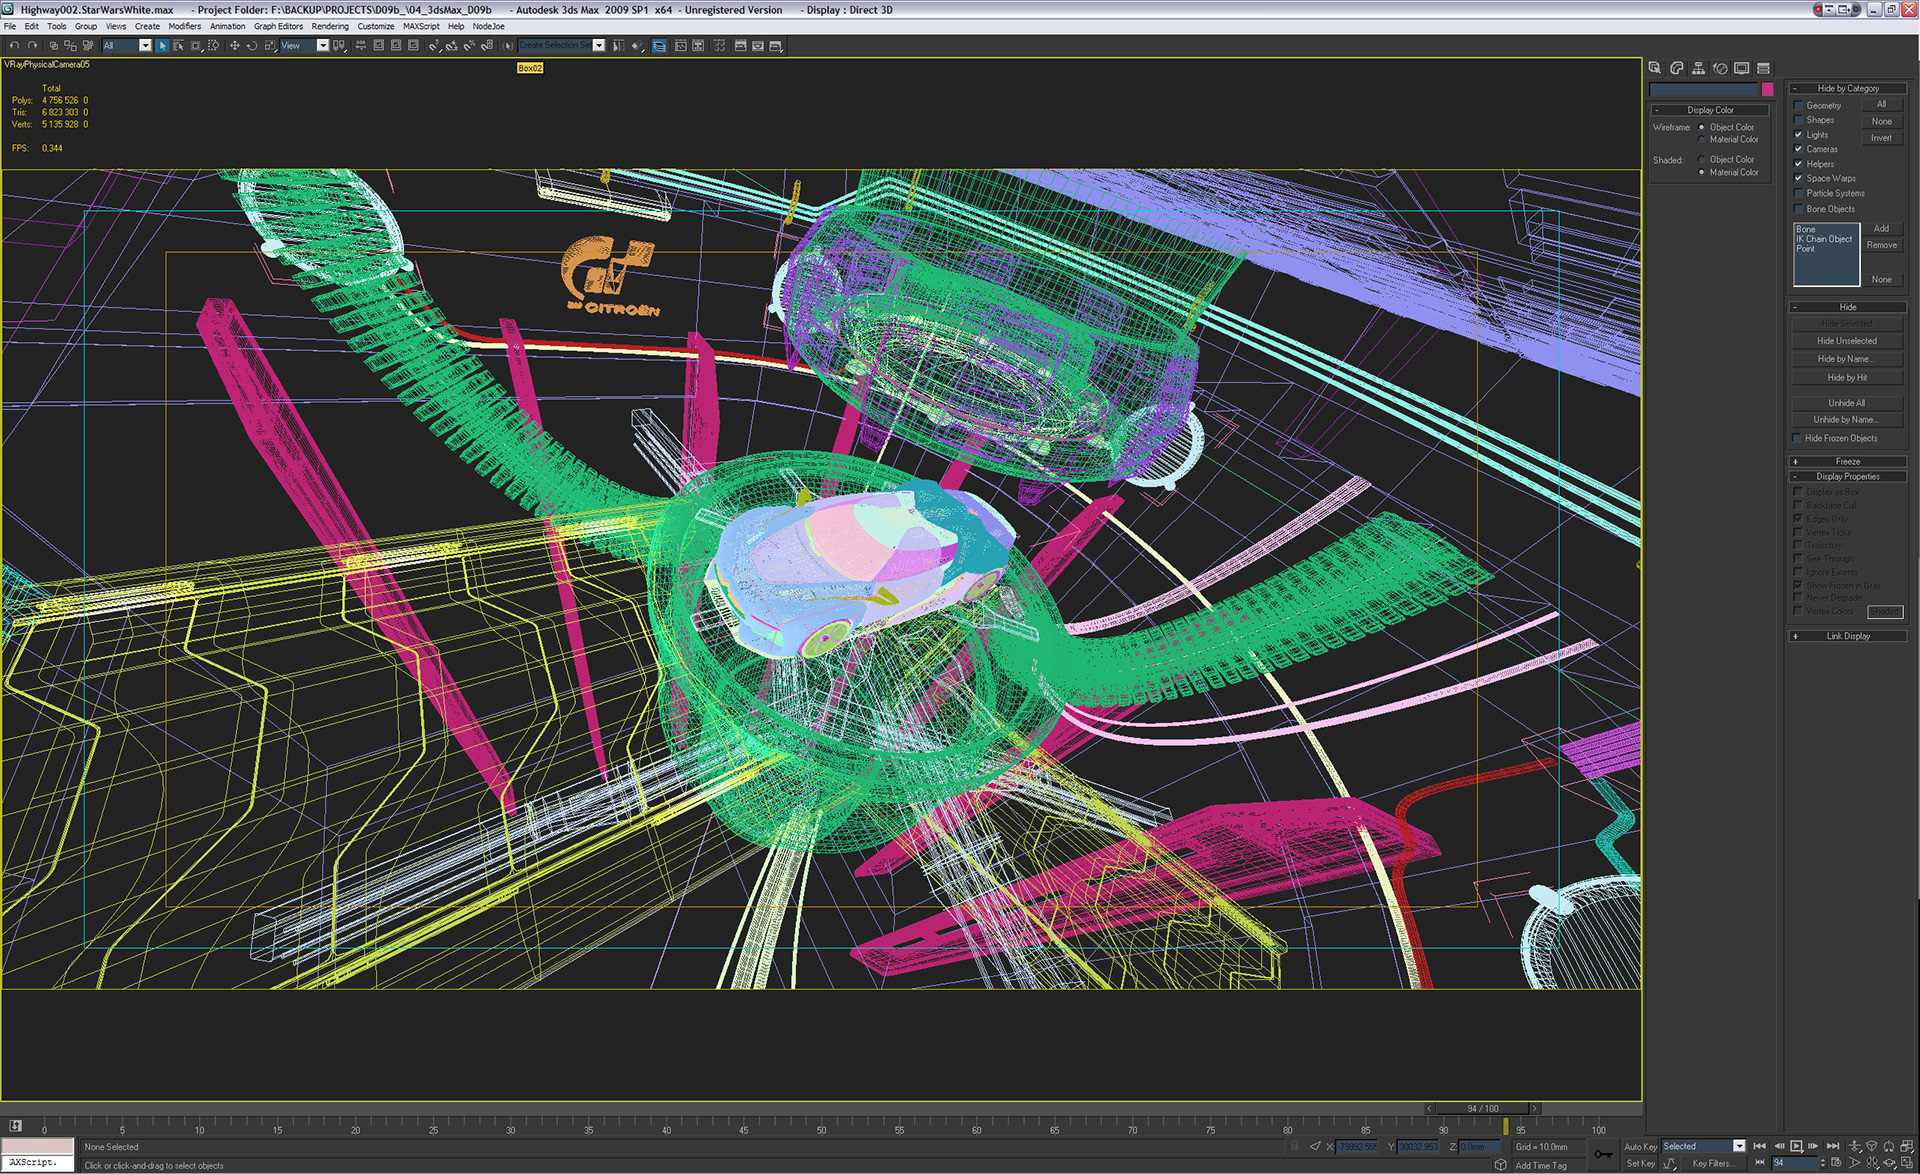Uncheck the Cameras hide category checkbox
The width and height of the screenshot is (1920, 1174).
[1798, 149]
